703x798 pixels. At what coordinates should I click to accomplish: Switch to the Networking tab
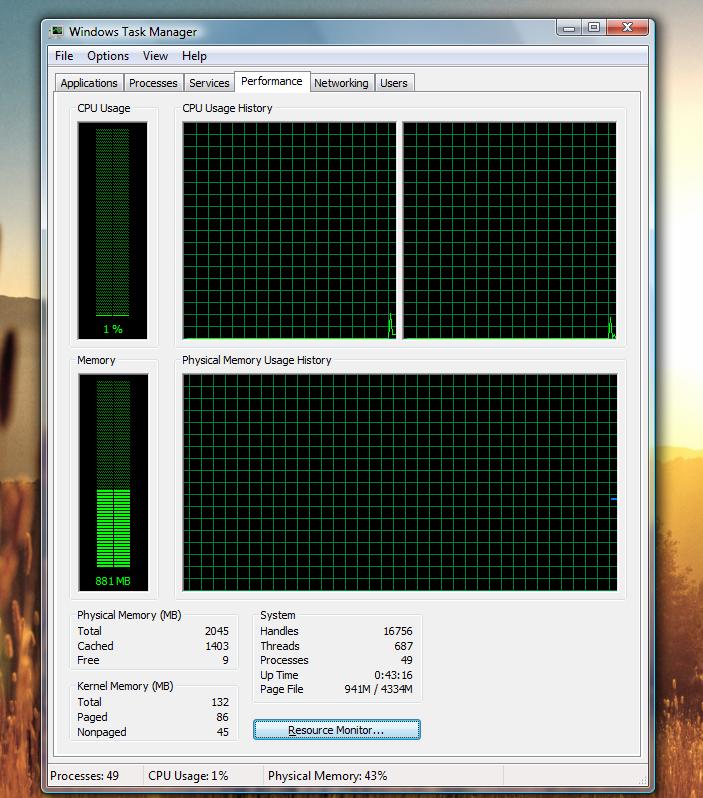click(341, 83)
